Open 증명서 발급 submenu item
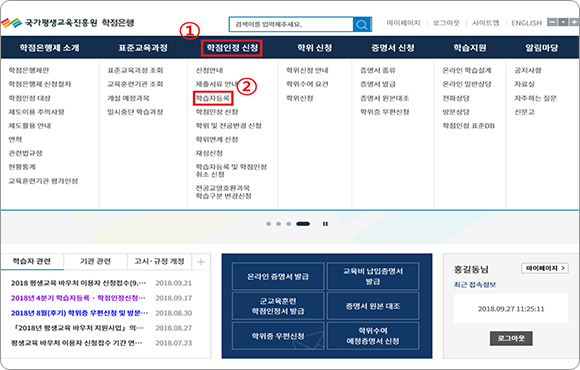580x370 pixels. click(378, 84)
